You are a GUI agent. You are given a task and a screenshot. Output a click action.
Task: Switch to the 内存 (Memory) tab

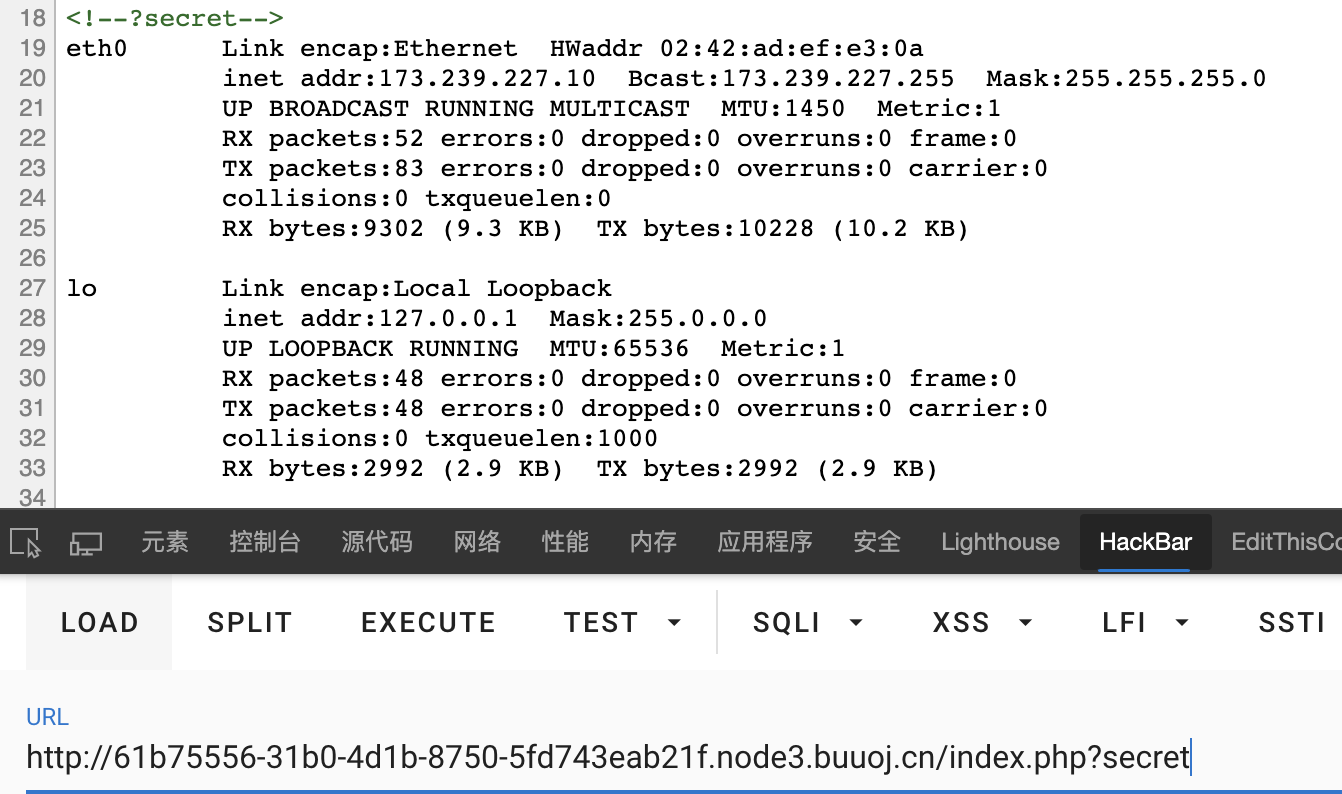click(653, 542)
